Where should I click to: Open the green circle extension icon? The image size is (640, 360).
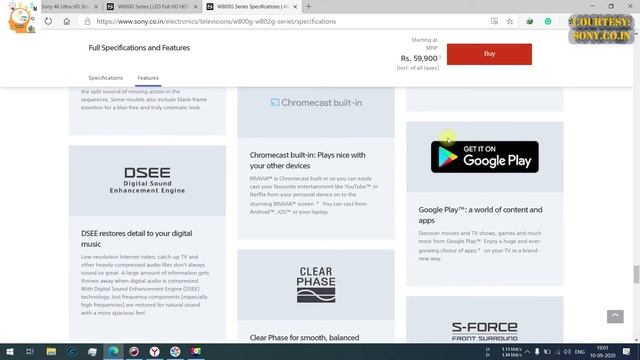[x=548, y=21]
